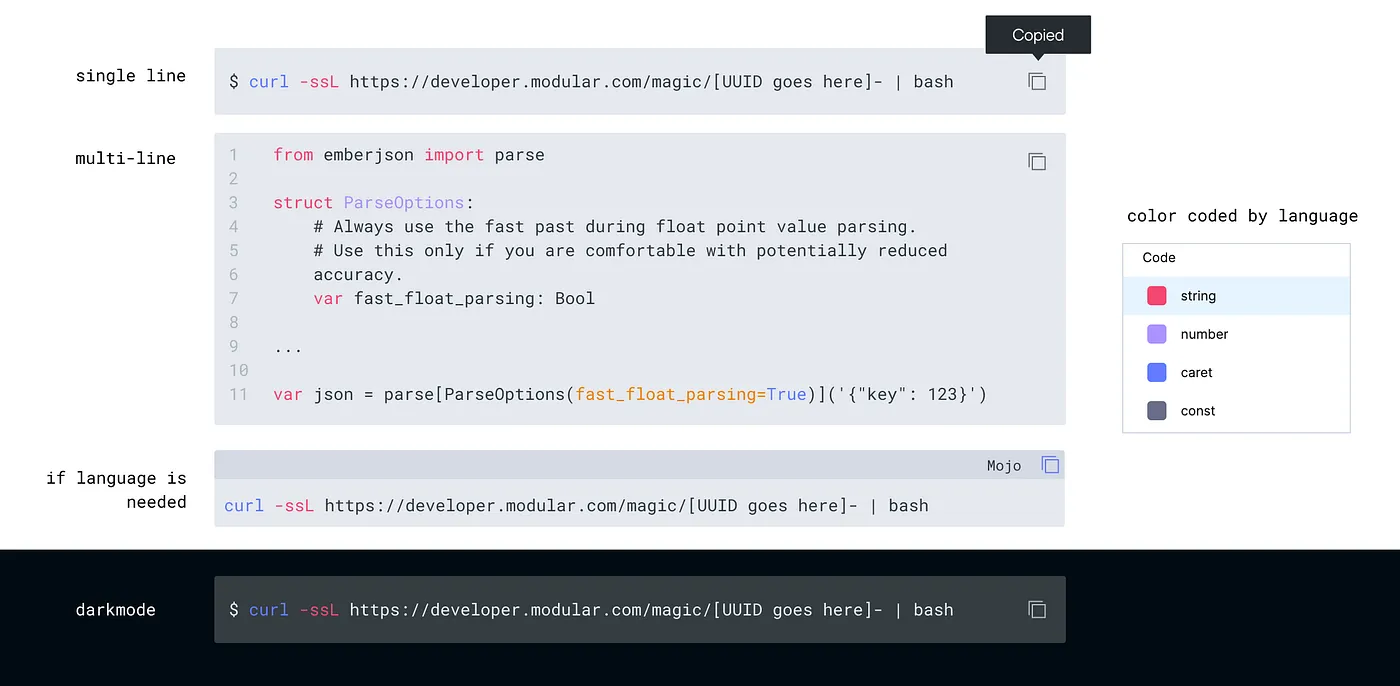
Task: Click copy icon in darkmode code block
Action: 1037,609
